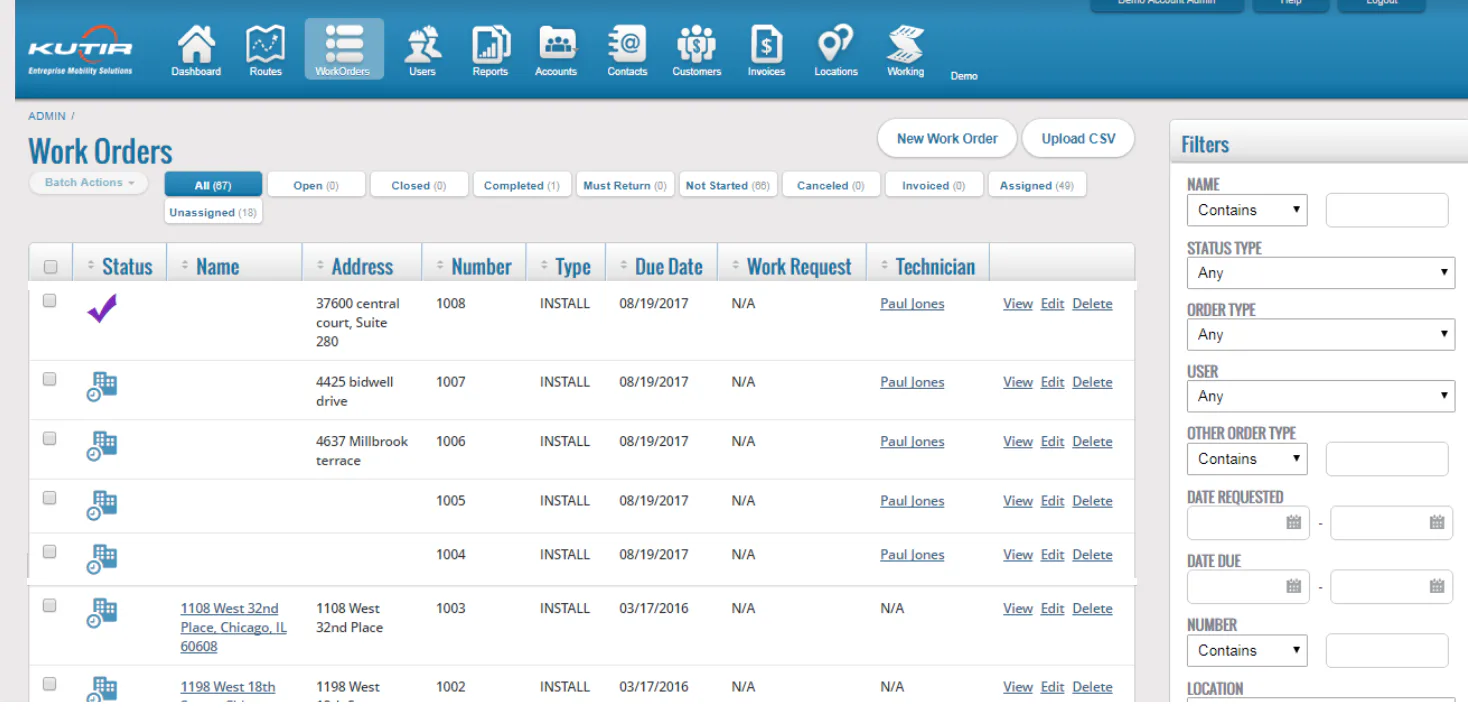This screenshot has height=710, width=1468.
Task: Click the ADMIN breadcrumb
Action: (47, 116)
